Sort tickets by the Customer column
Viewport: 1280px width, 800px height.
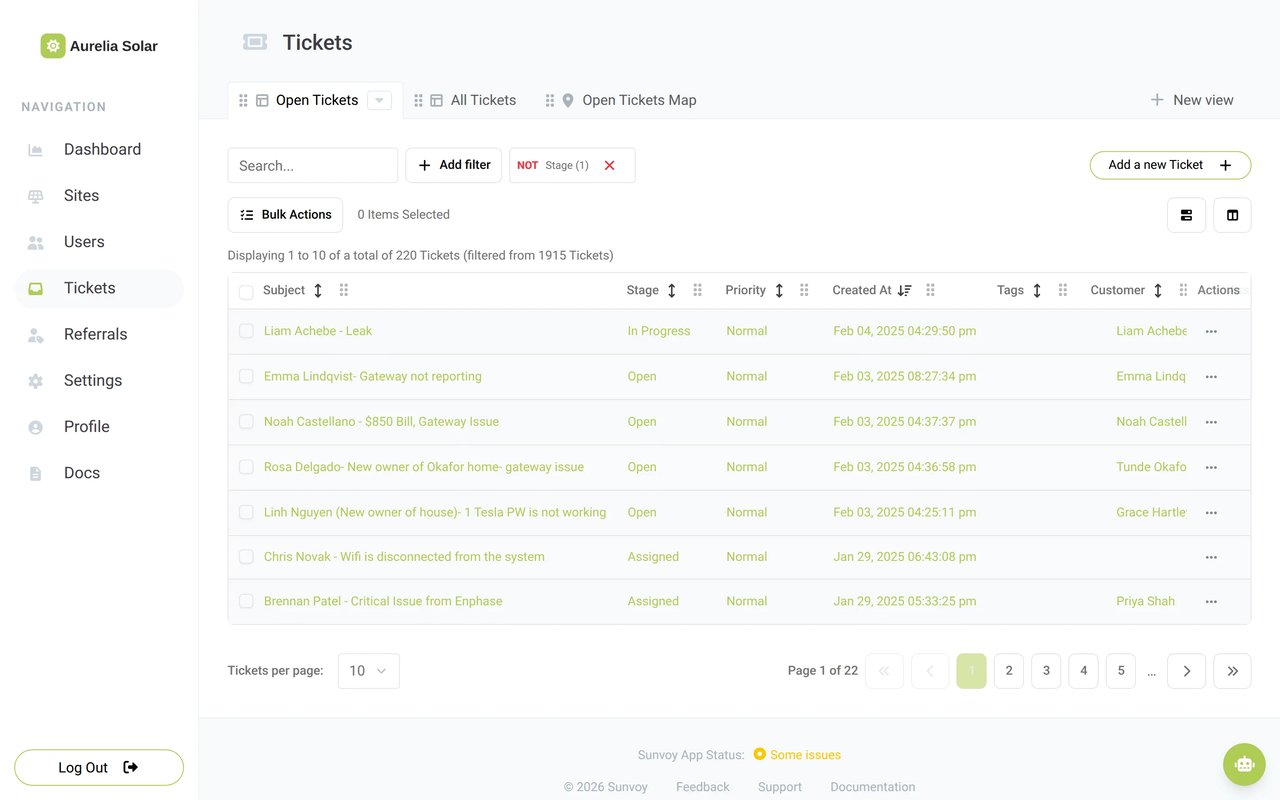tap(1158, 290)
